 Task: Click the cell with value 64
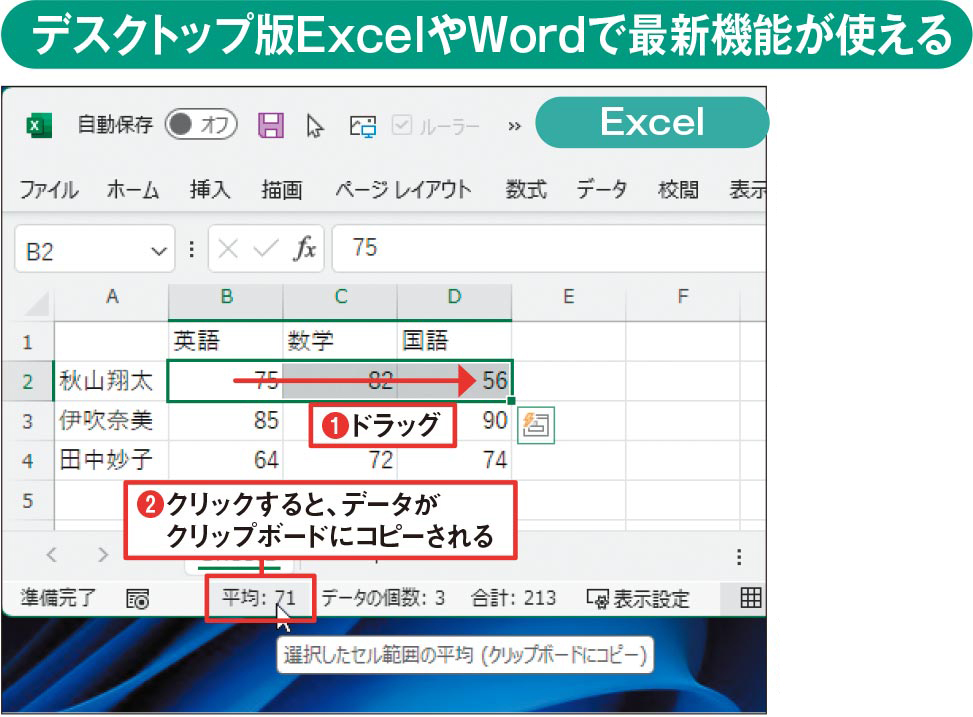tap(226, 461)
